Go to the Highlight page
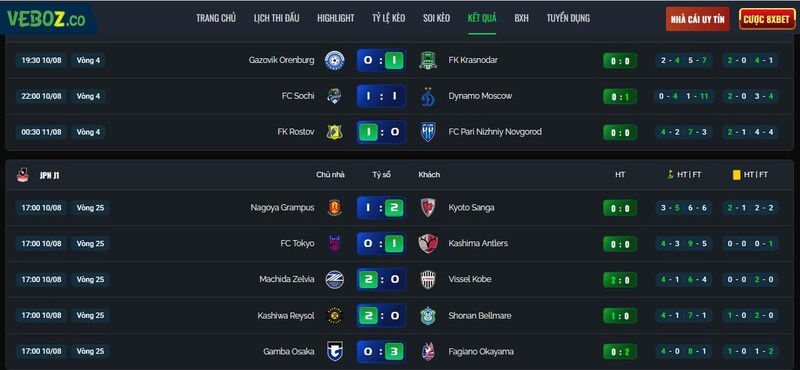The width and height of the screenshot is (800, 370). 336,18
